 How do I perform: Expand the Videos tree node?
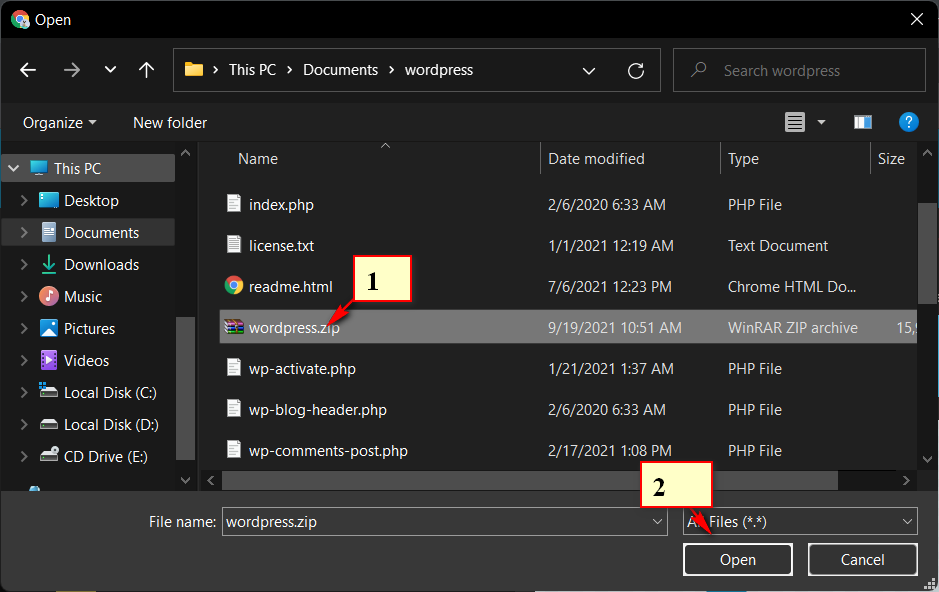(24, 360)
